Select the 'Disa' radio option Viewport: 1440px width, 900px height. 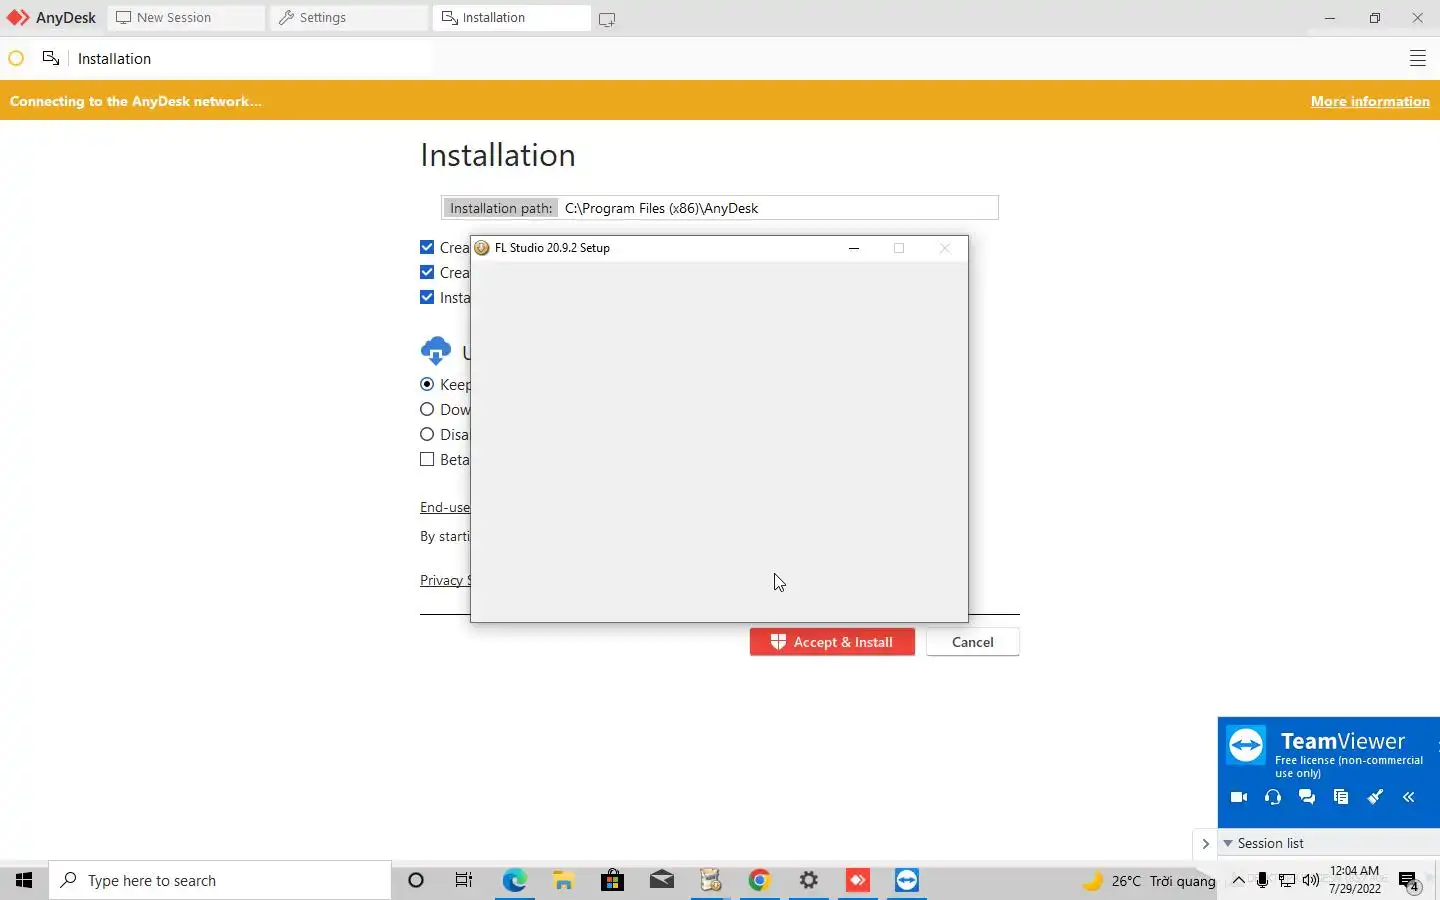[427, 434]
